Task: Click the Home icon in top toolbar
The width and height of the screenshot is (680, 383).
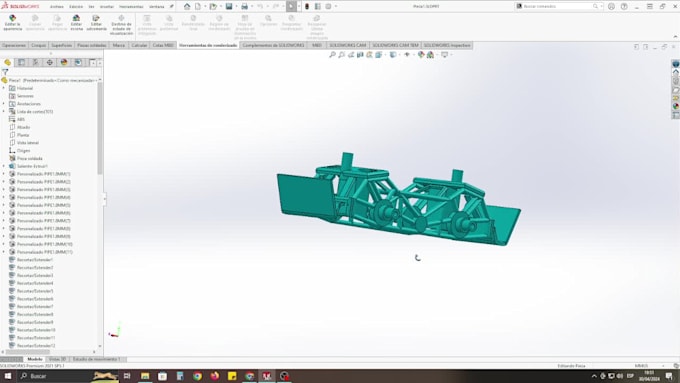Action: pyautogui.click(x=187, y=6)
